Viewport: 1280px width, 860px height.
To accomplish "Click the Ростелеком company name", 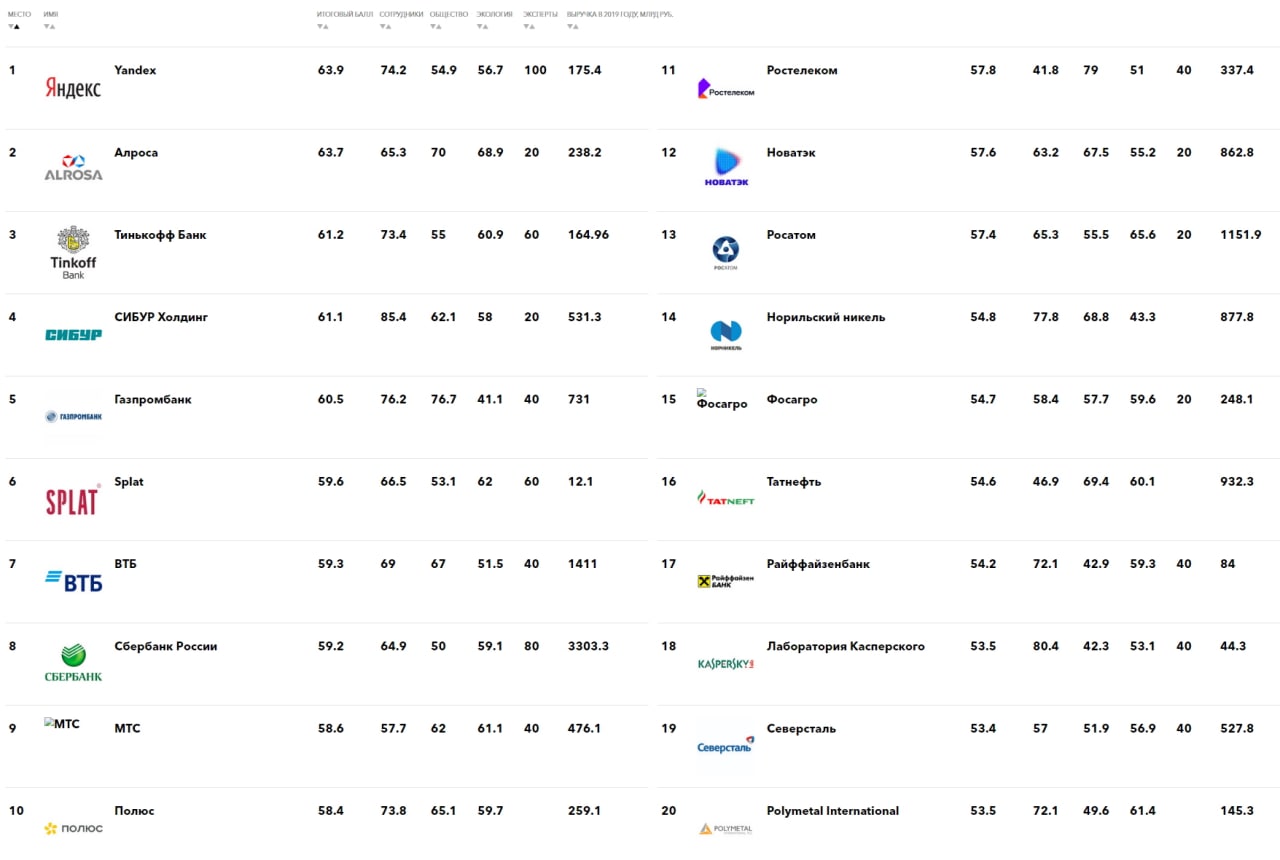I will (x=802, y=71).
